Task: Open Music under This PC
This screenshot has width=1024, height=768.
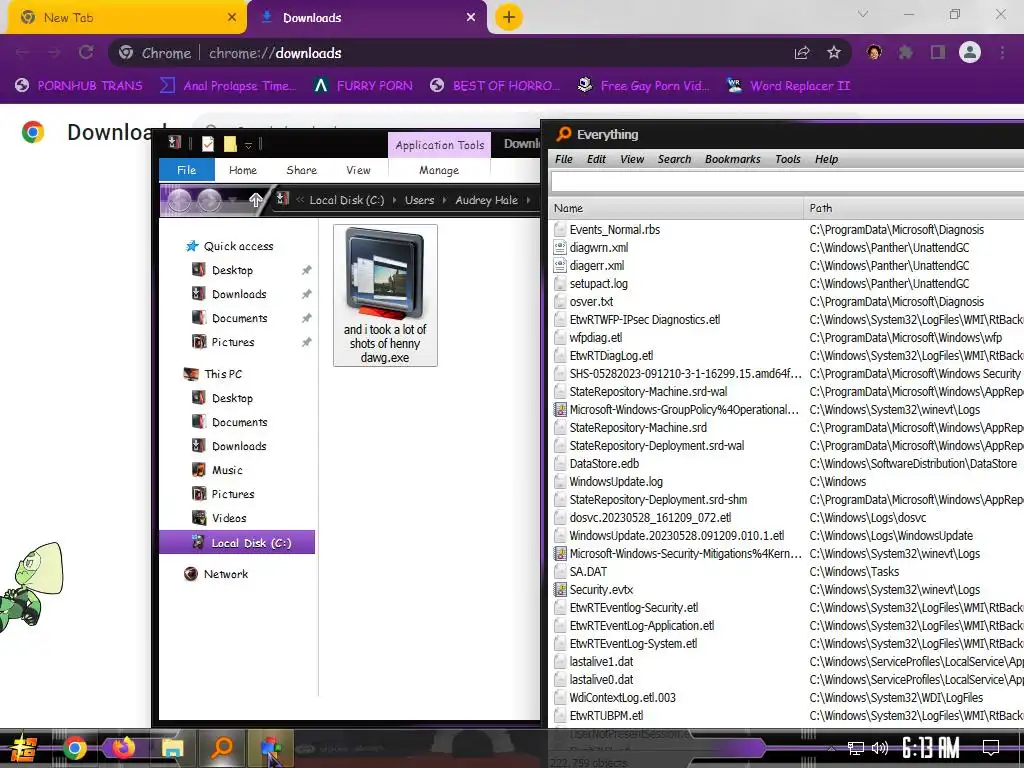Action: (x=227, y=470)
